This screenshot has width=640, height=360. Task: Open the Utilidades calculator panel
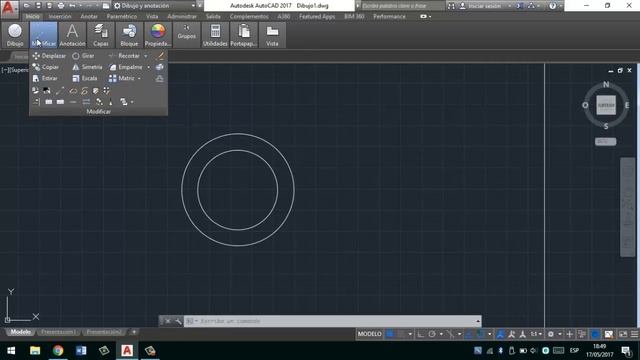tap(215, 35)
